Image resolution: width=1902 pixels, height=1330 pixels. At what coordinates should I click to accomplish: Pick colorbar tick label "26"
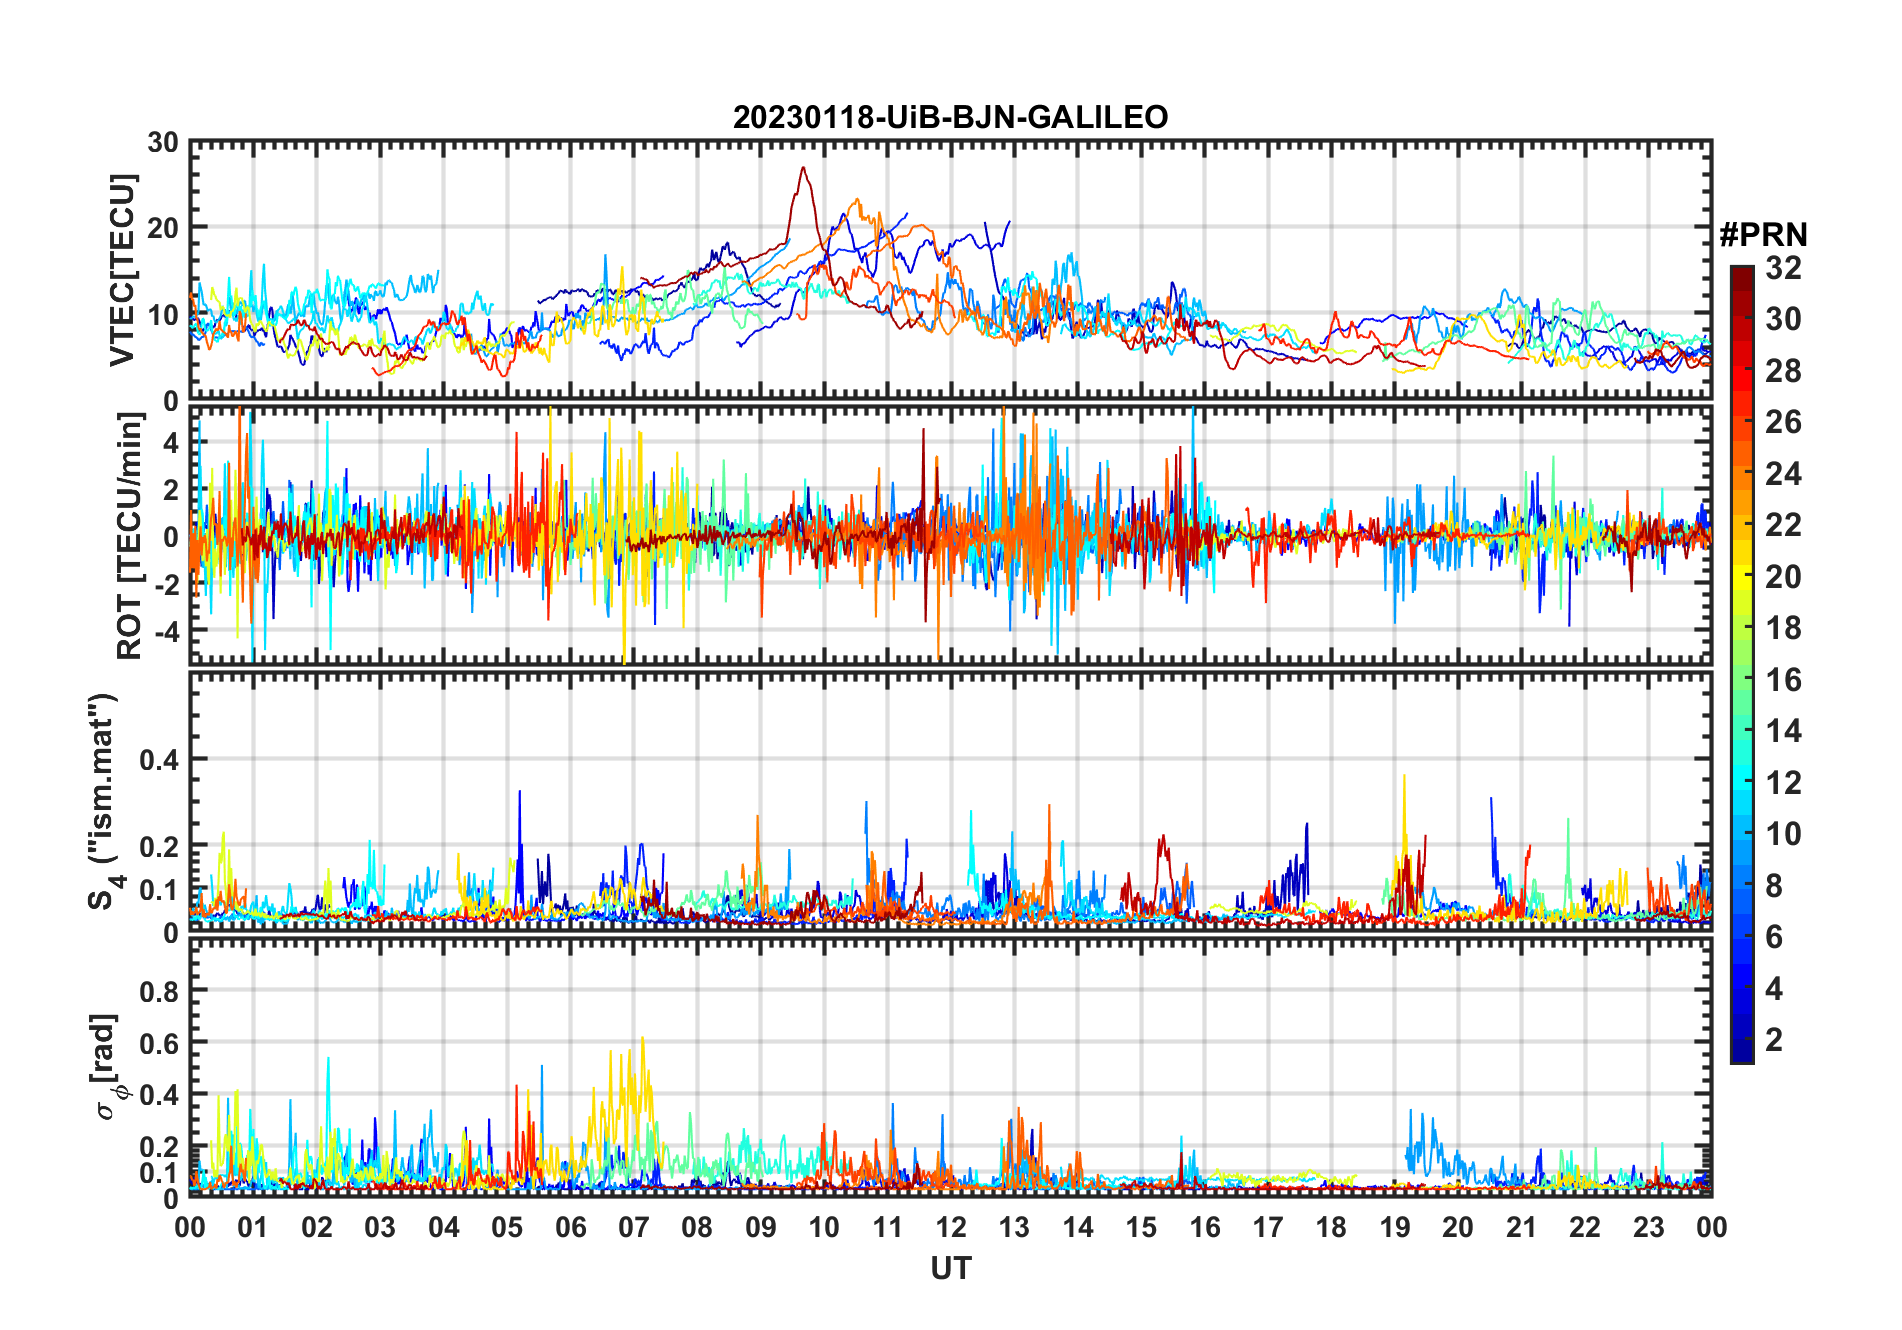(x=1783, y=422)
